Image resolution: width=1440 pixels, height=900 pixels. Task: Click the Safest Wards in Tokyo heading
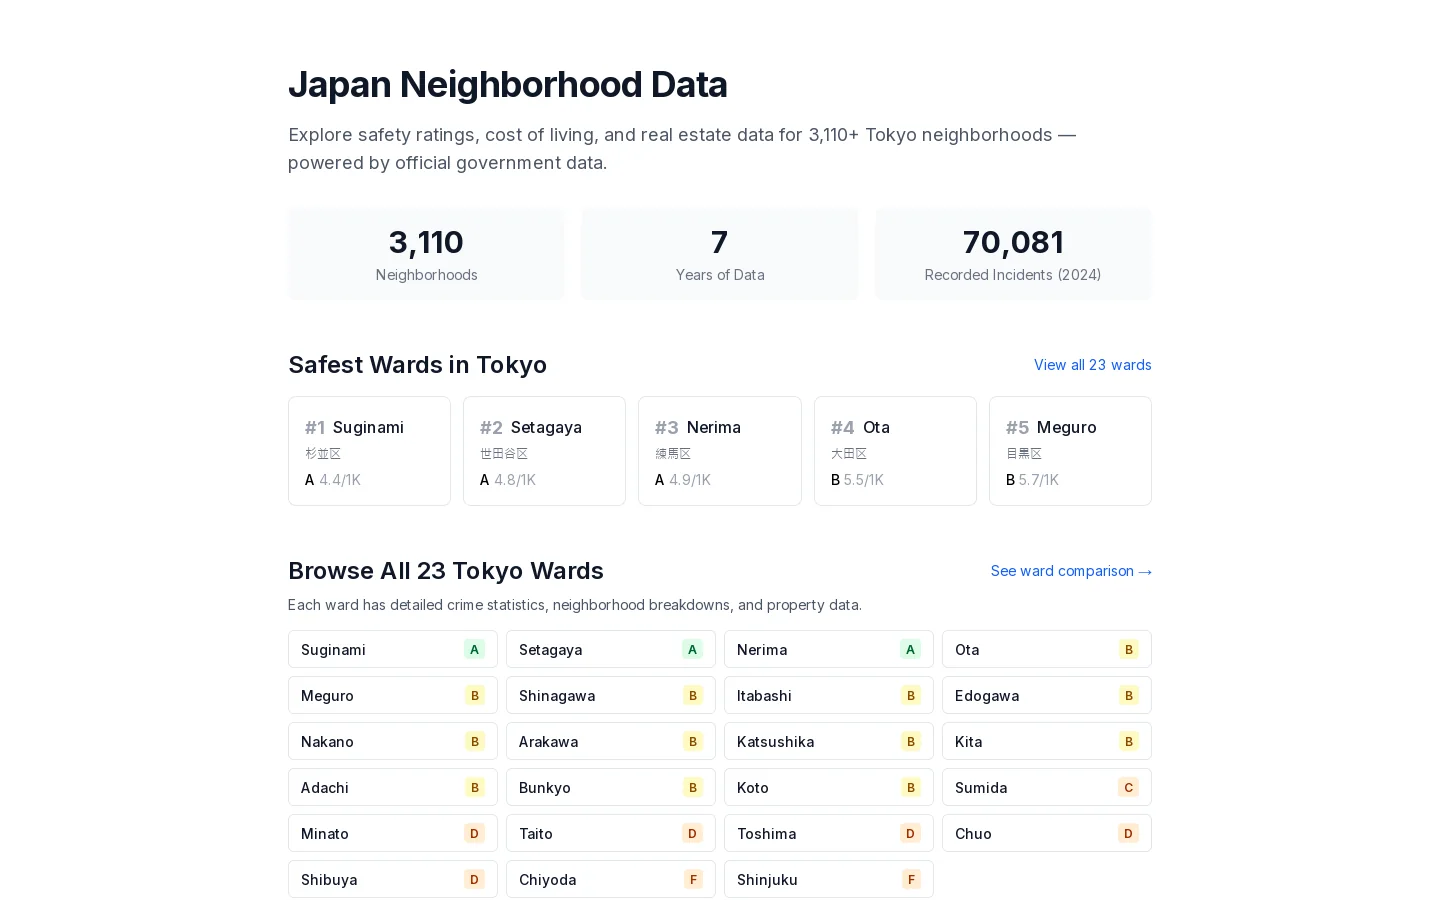tap(417, 365)
